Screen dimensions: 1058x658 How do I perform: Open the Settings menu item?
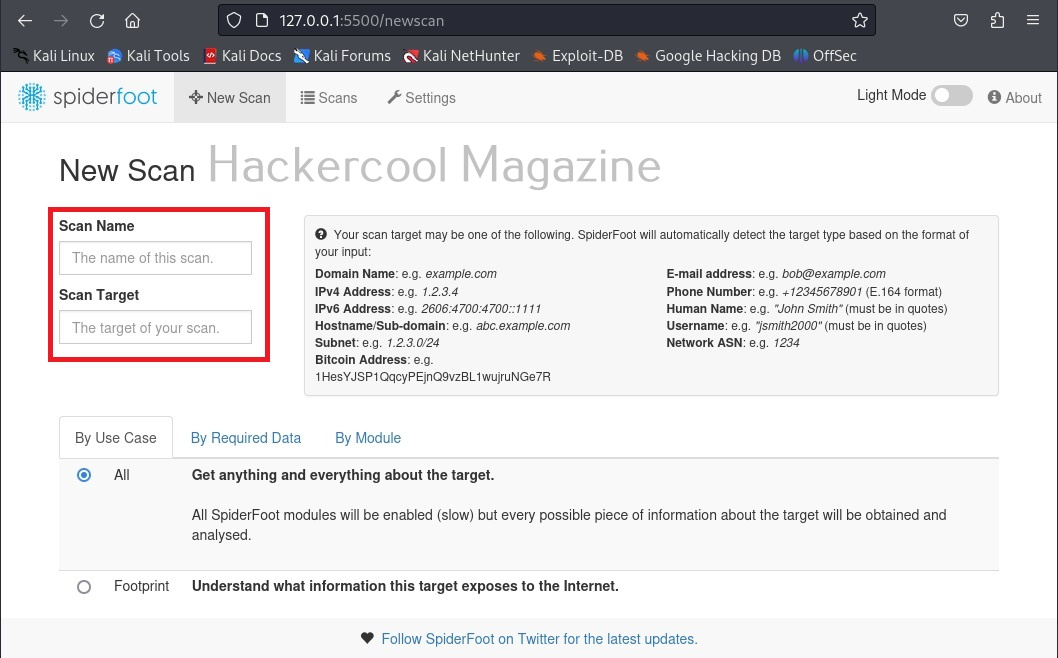[422, 98]
